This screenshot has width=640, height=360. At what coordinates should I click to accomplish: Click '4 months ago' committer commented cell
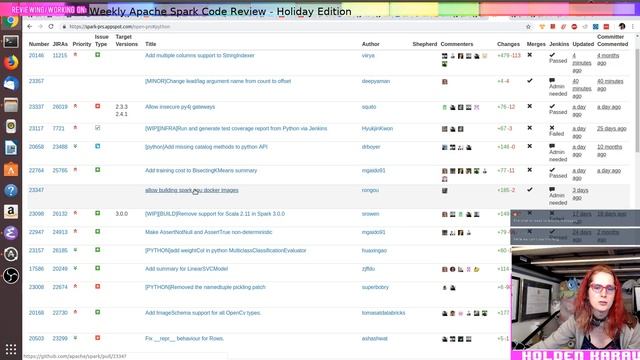pos(608,59)
